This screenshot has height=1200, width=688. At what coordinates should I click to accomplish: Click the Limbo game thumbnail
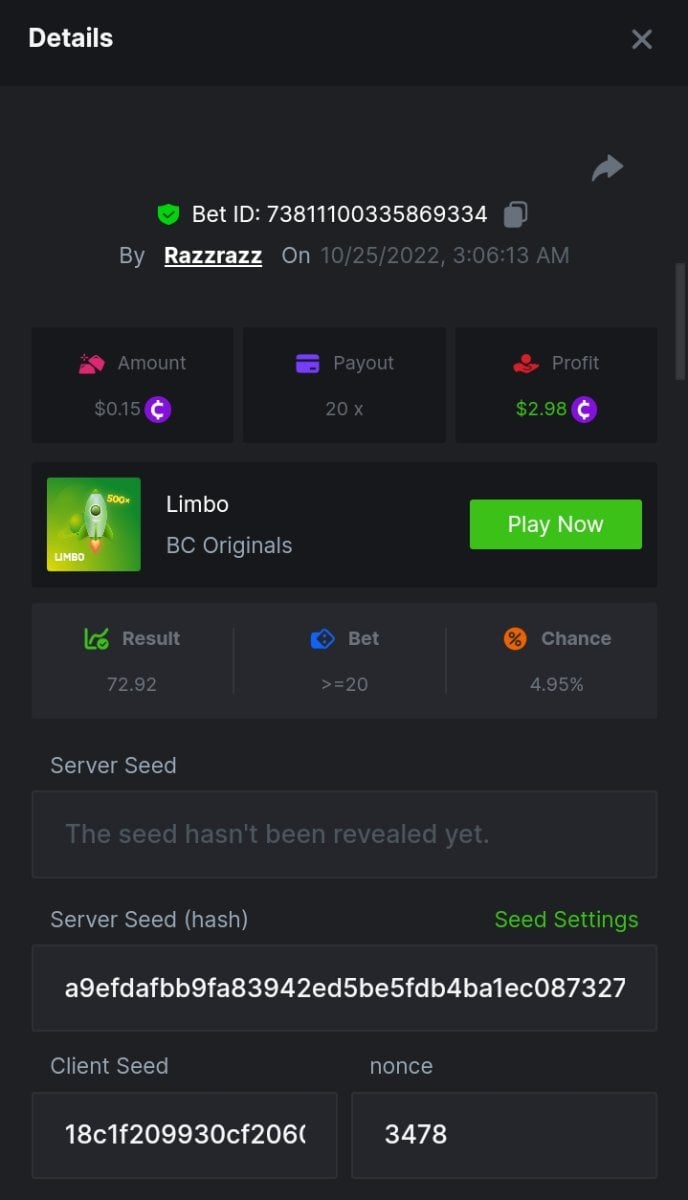point(94,524)
